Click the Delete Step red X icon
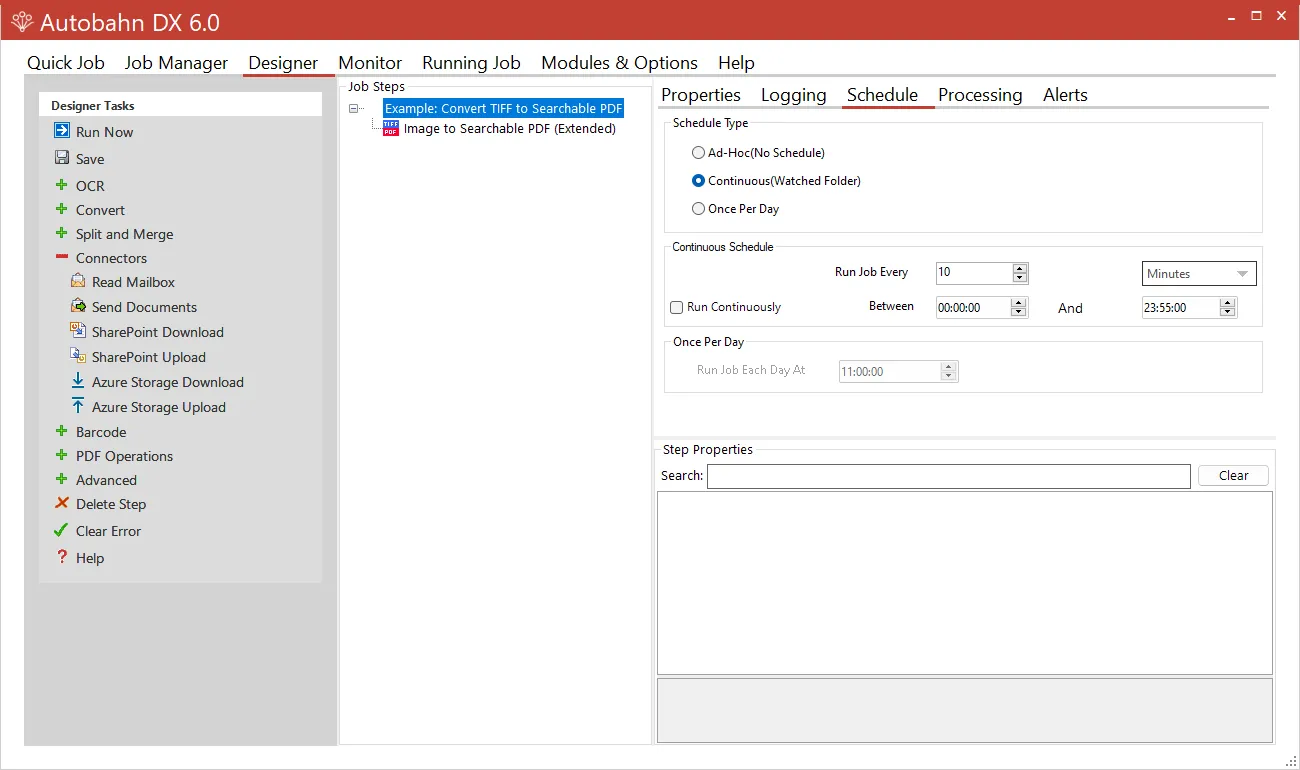This screenshot has height=770, width=1300. [62, 504]
